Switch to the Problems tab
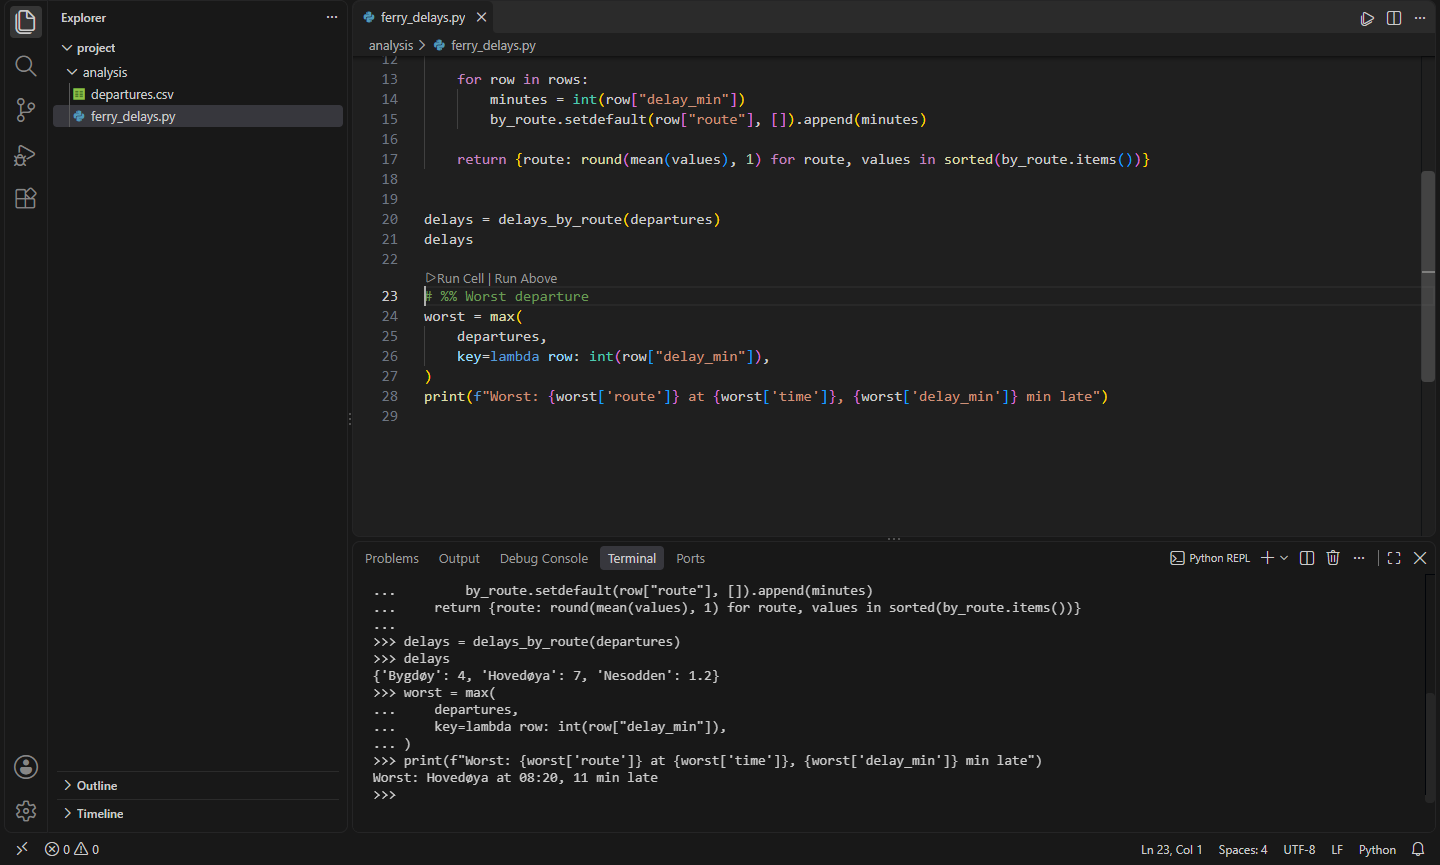Image resolution: width=1440 pixels, height=865 pixels. (x=392, y=559)
